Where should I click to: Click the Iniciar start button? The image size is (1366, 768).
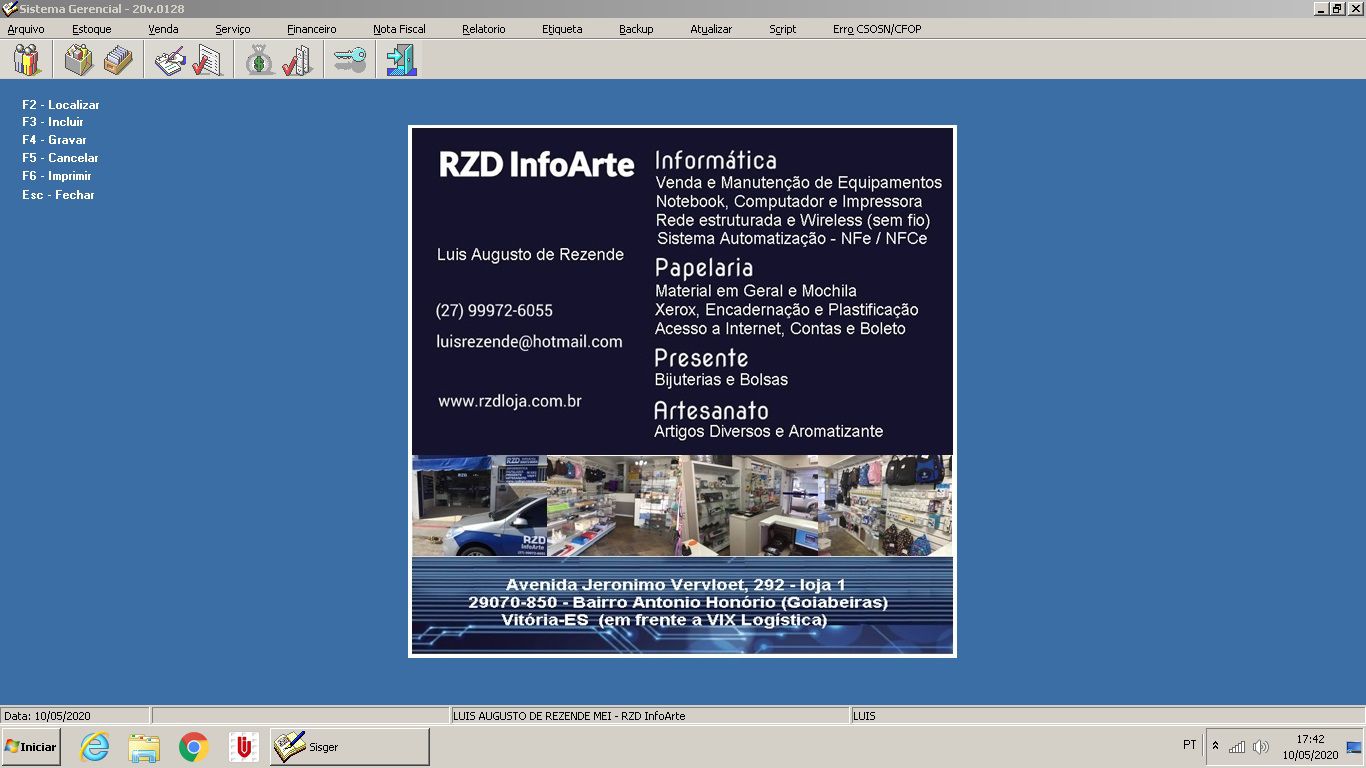pyautogui.click(x=31, y=747)
